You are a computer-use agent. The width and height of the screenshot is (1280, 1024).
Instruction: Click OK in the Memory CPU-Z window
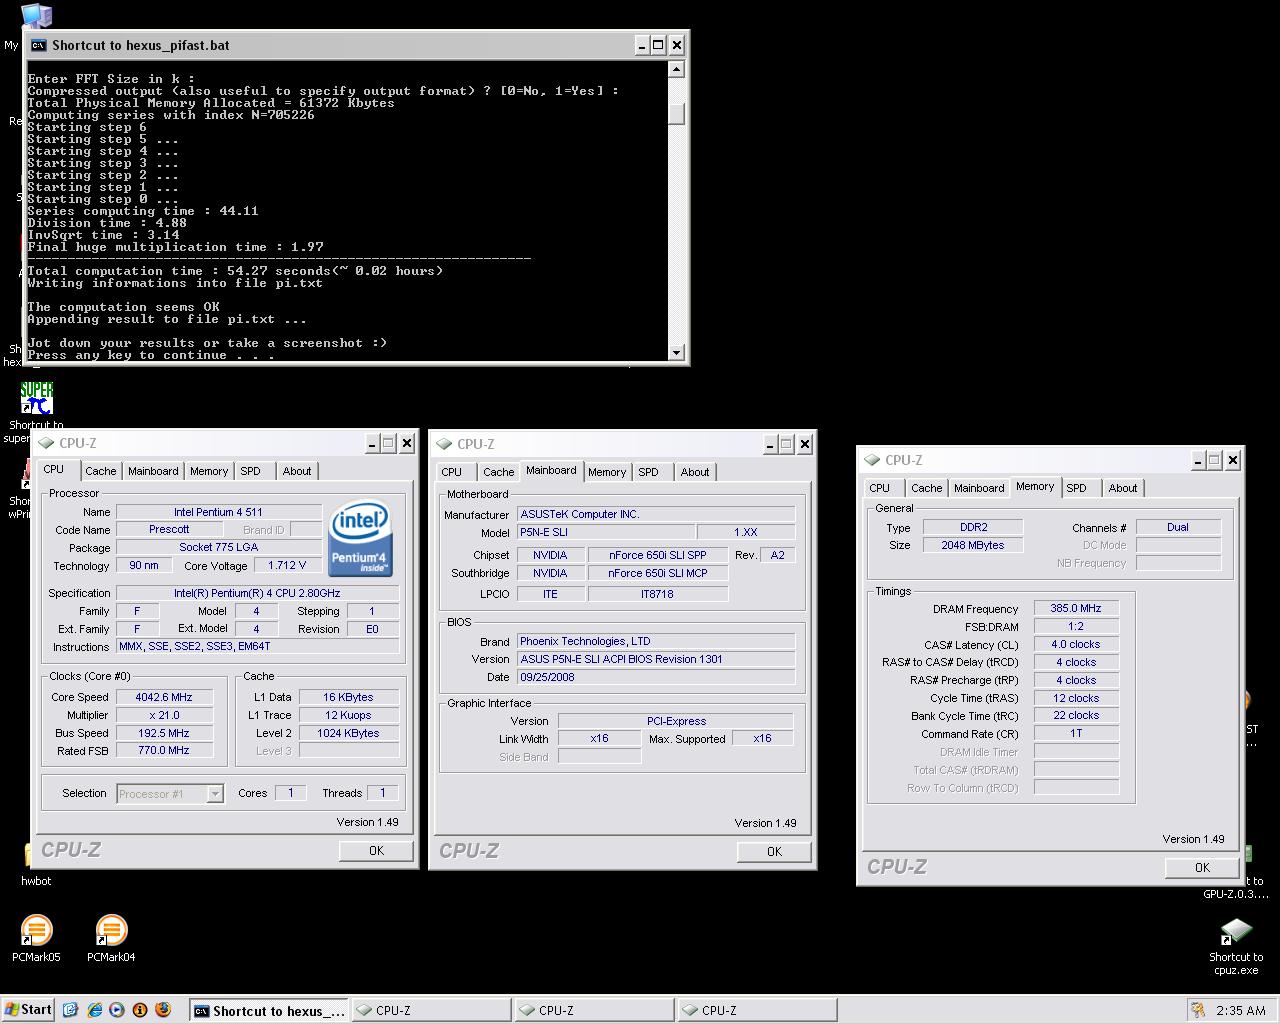pos(1202,867)
